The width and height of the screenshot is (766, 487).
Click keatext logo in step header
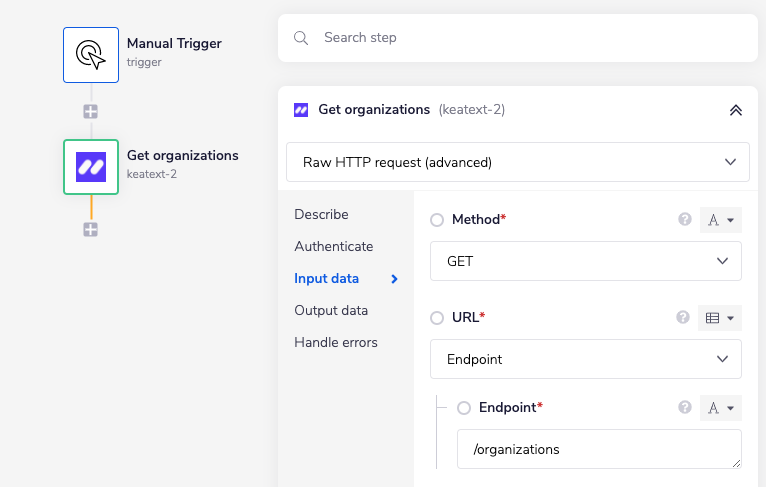301,110
